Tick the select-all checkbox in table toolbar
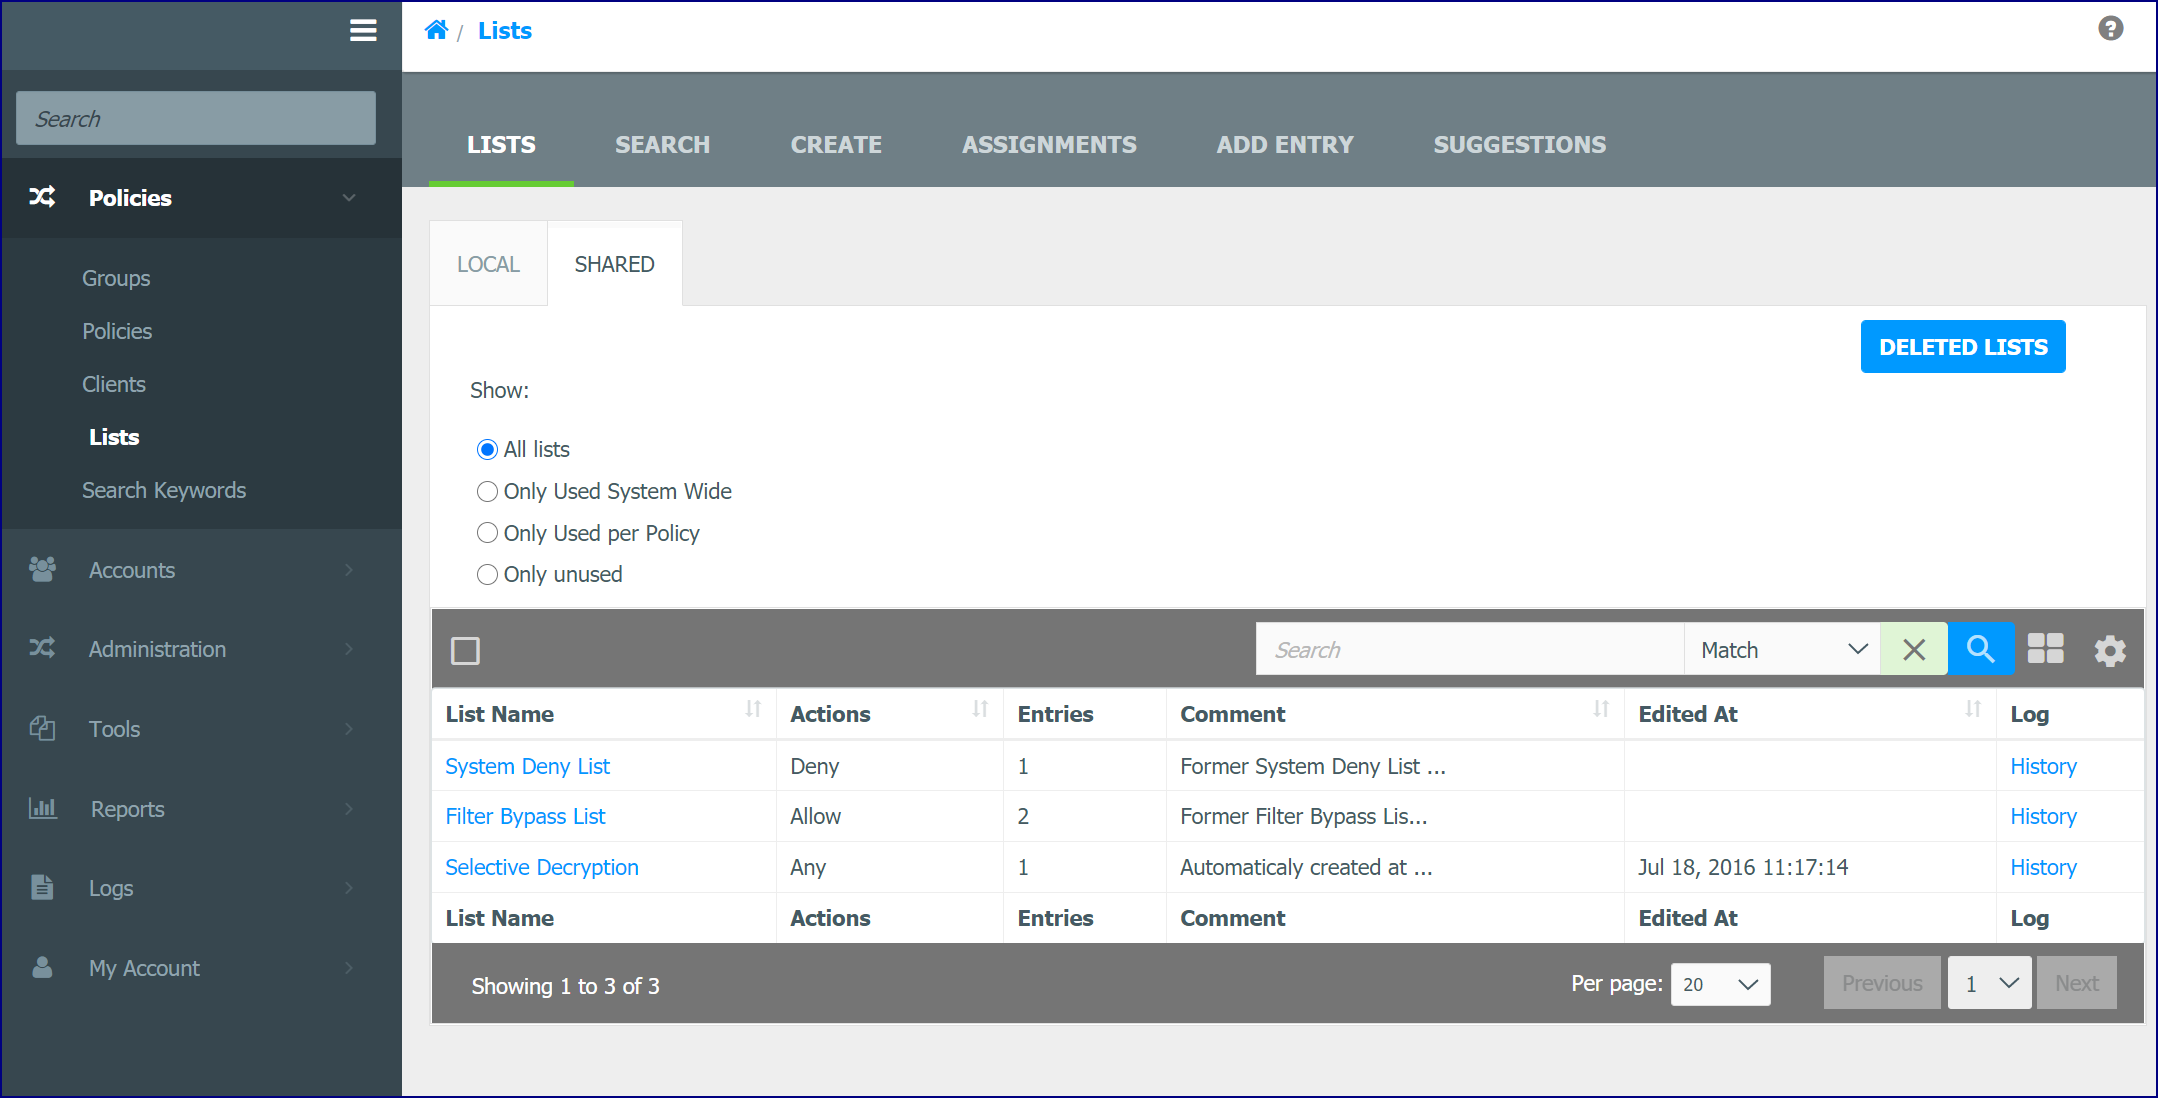Image resolution: width=2158 pixels, height=1098 pixels. (465, 651)
